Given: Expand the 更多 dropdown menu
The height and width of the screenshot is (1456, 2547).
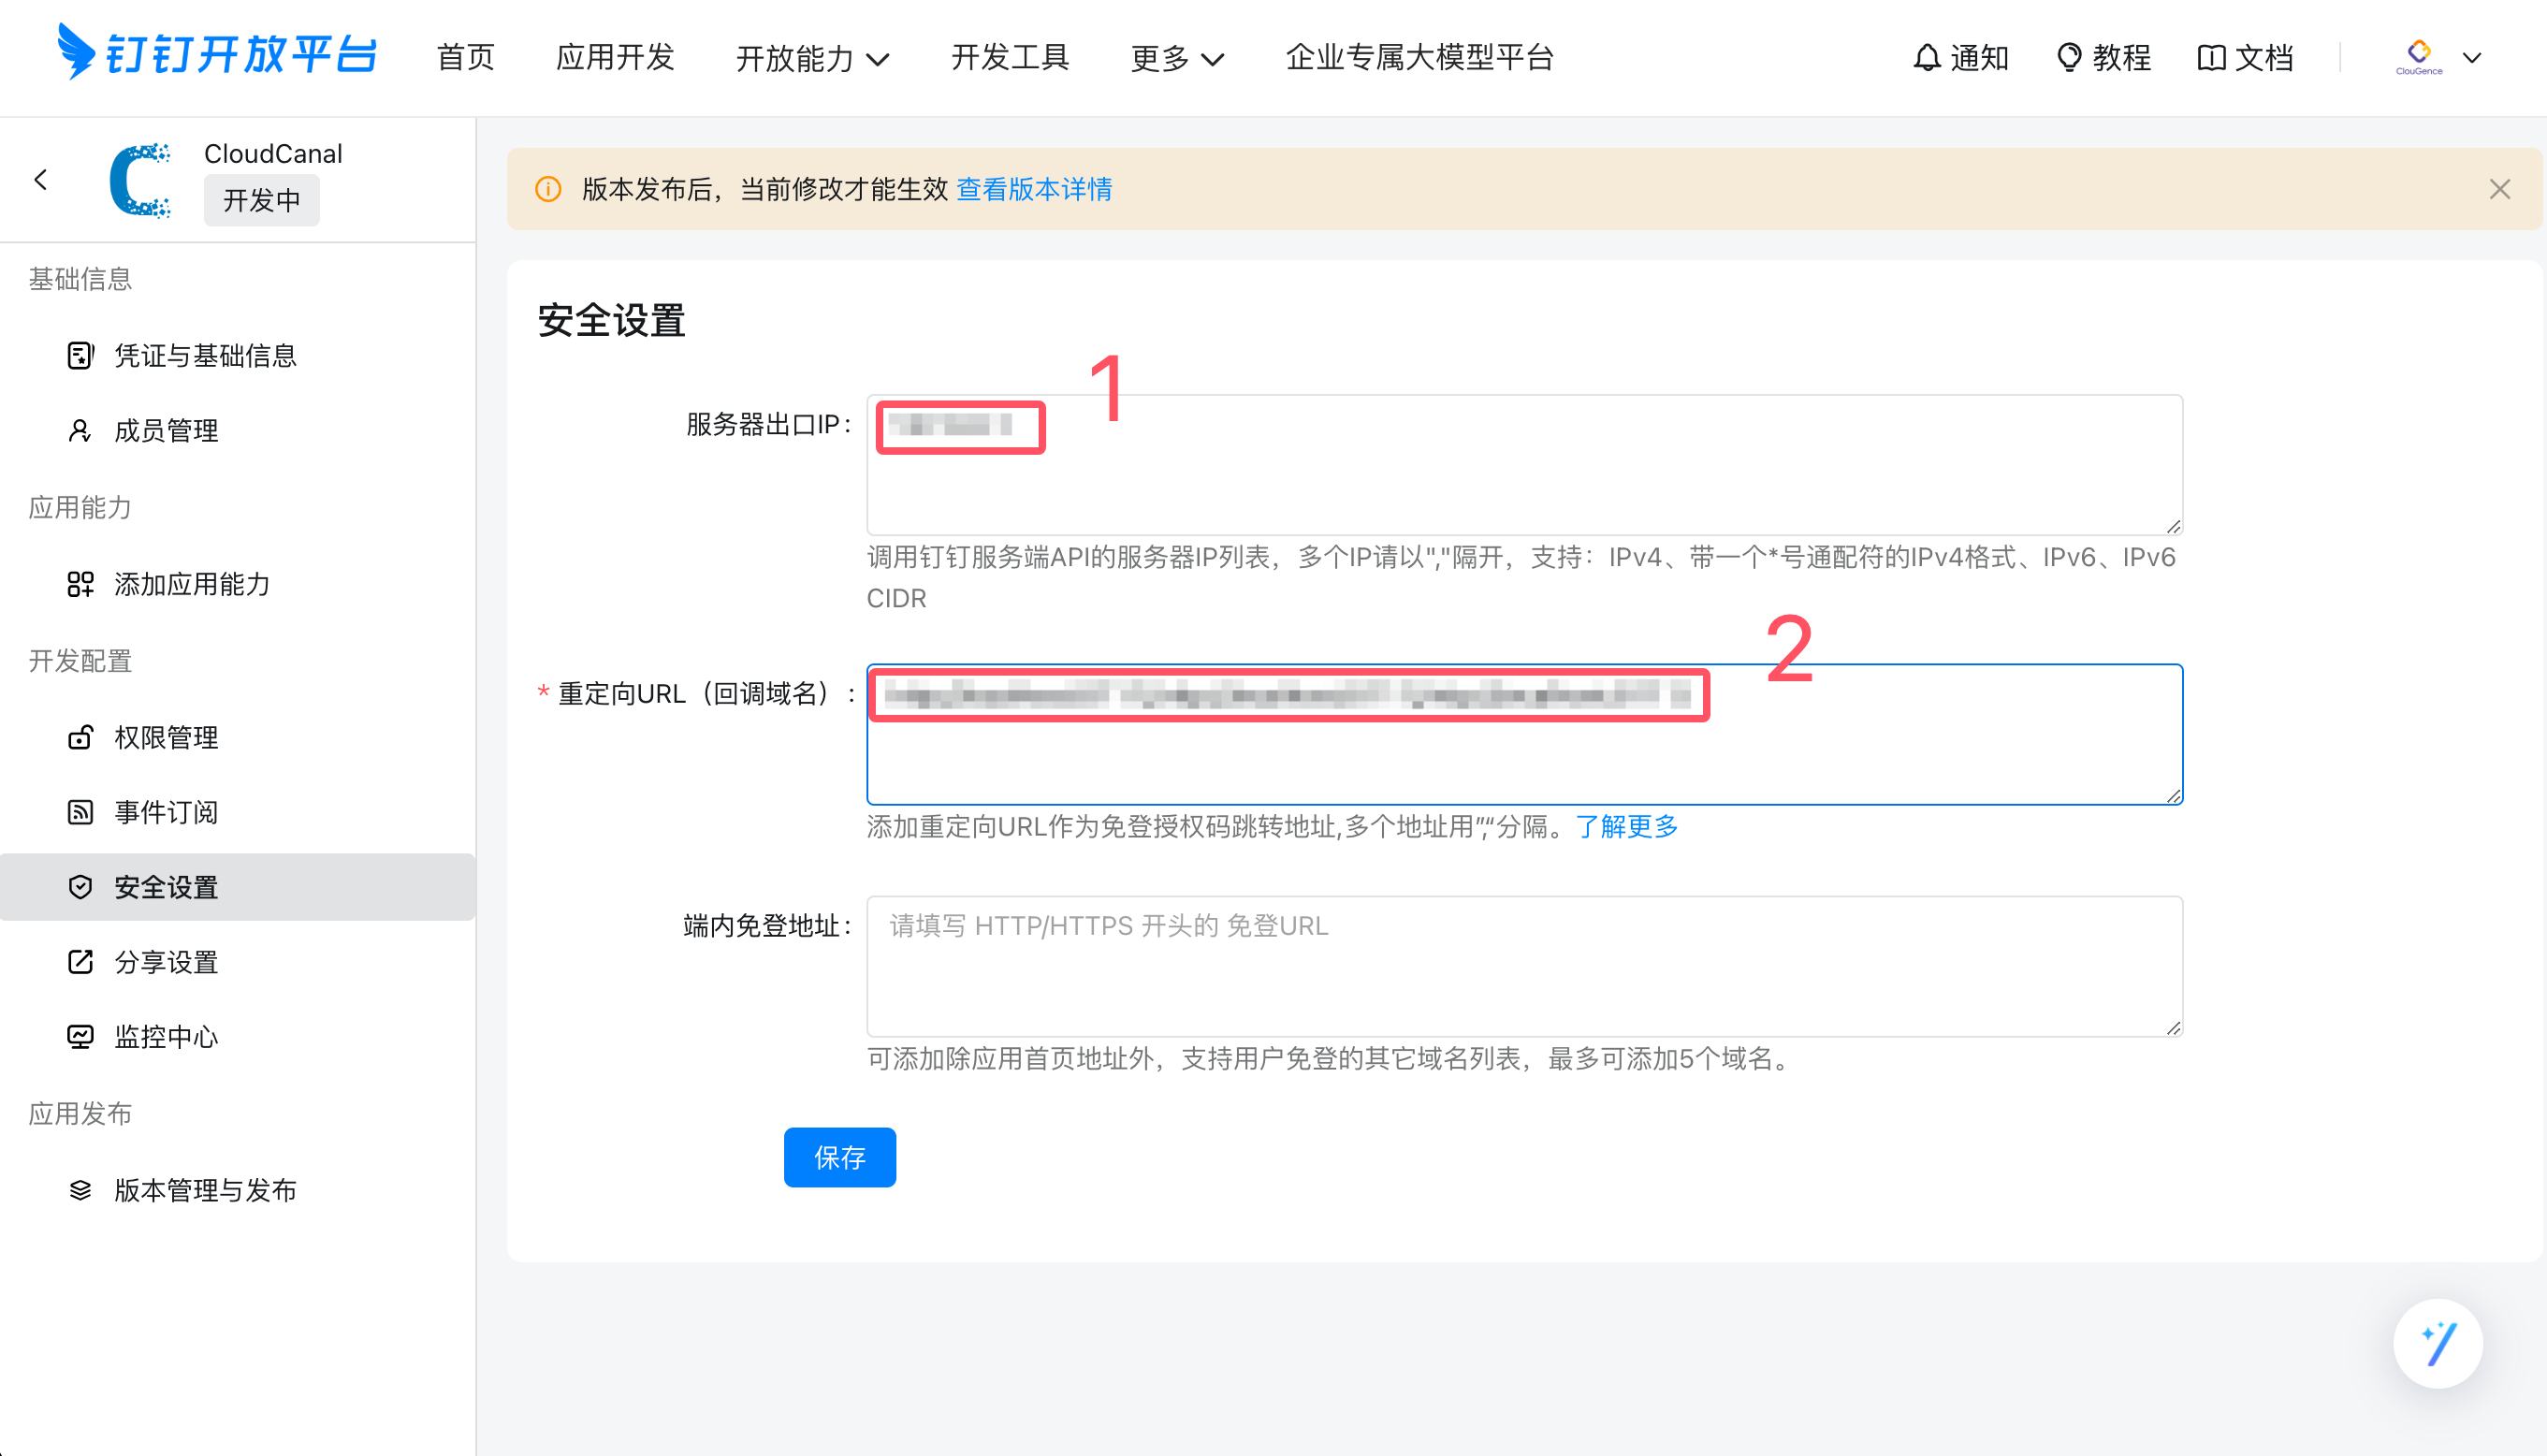Looking at the screenshot, I should click(x=1176, y=58).
